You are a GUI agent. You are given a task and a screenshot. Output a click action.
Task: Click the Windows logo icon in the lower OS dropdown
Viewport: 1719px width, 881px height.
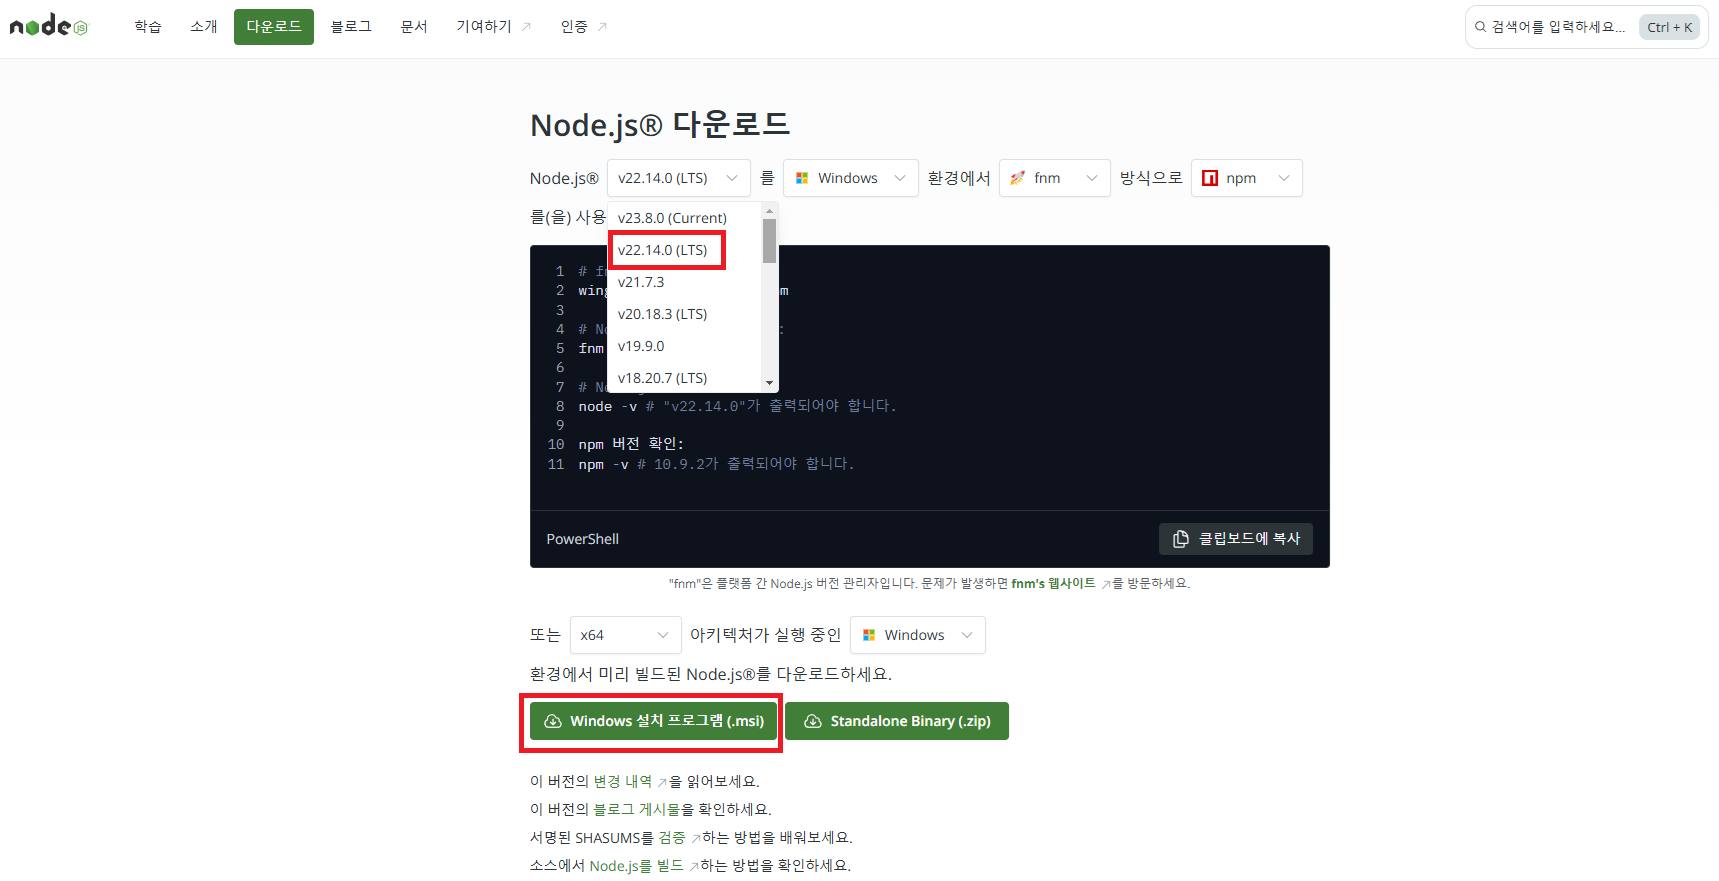869,635
